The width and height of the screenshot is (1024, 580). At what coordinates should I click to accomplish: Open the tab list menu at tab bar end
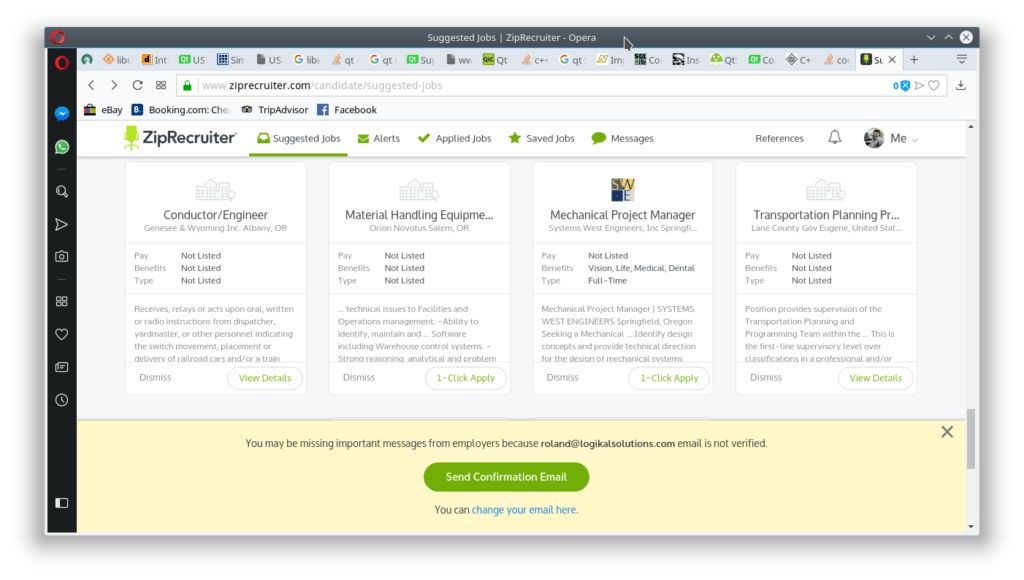click(x=962, y=59)
